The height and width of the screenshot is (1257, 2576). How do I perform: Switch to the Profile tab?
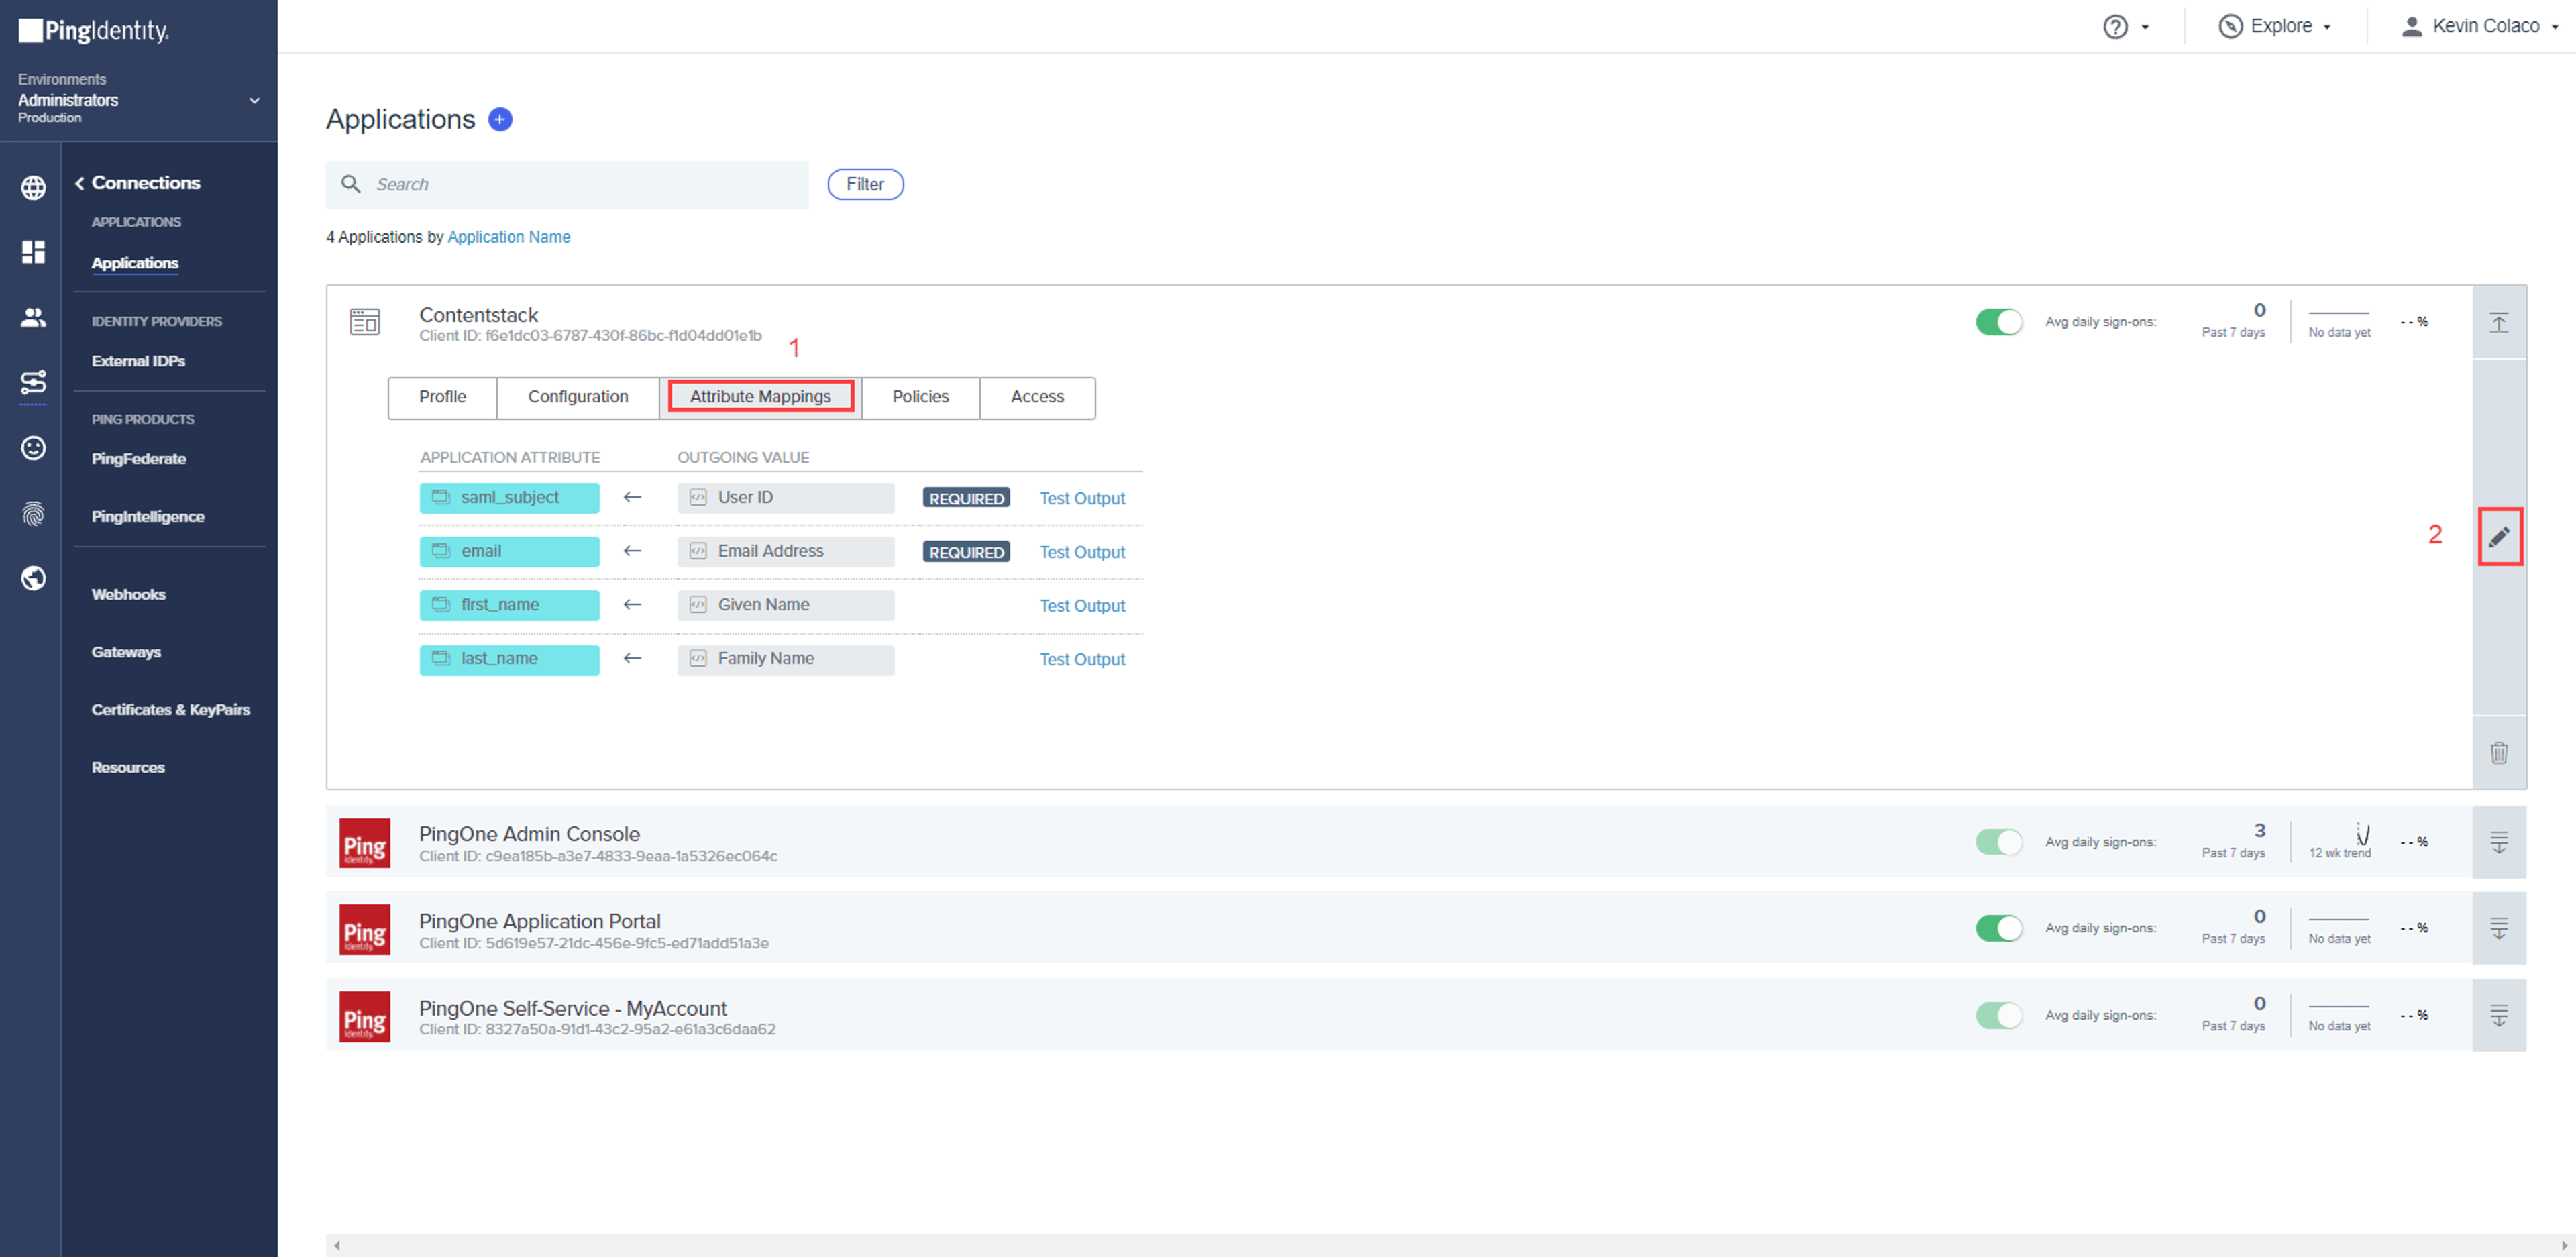(x=442, y=397)
